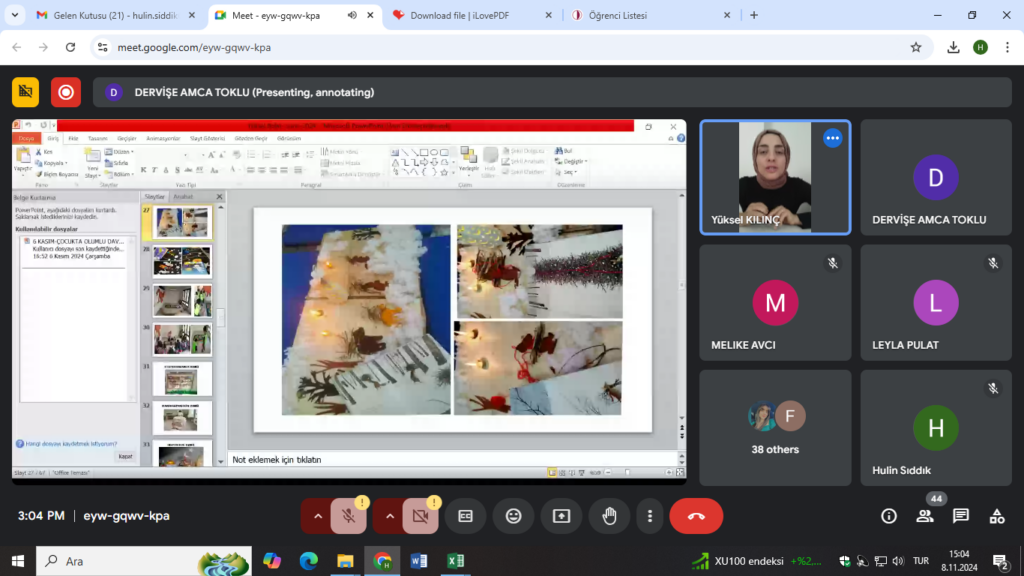
Task: Click the Present now screen share icon
Action: click(x=561, y=516)
